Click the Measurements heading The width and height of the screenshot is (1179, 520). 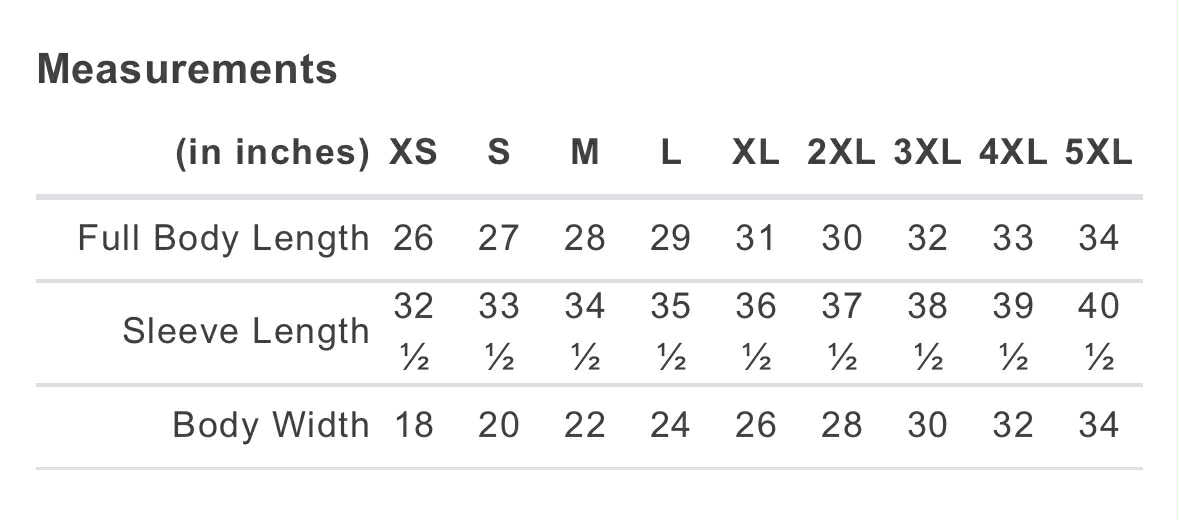point(187,69)
